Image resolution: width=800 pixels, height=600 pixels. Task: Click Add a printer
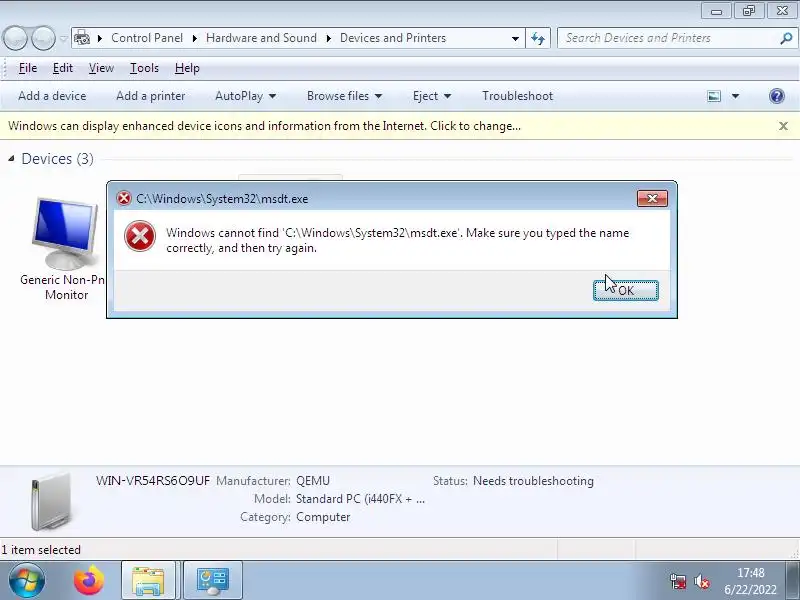click(x=151, y=96)
